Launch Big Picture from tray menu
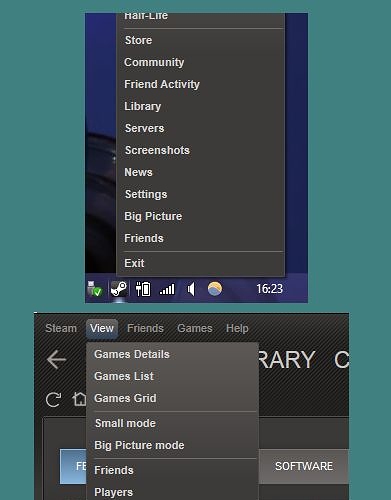 click(x=200, y=216)
